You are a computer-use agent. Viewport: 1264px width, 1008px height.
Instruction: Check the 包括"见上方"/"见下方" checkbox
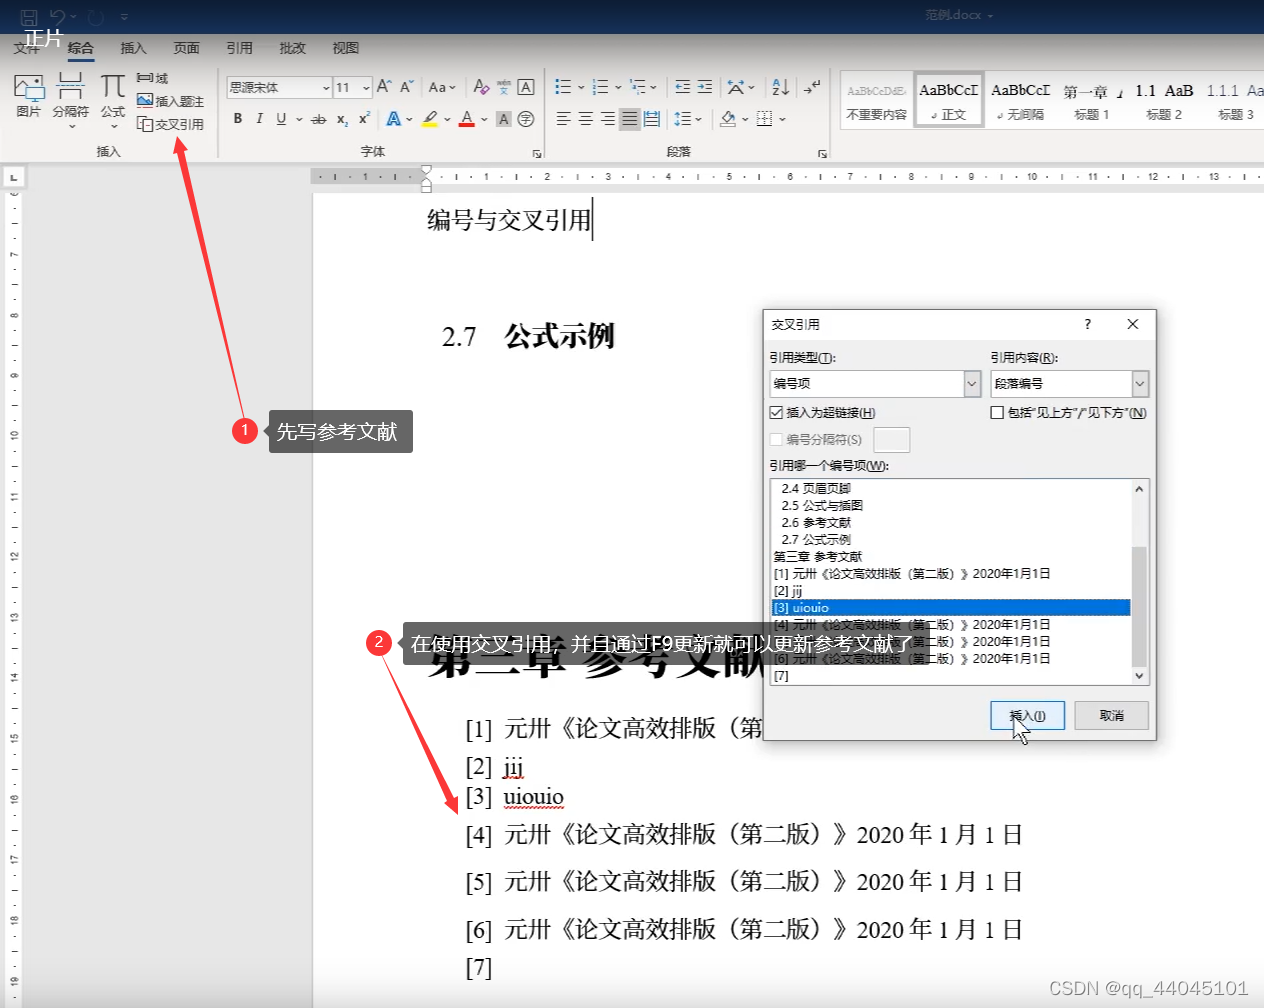pos(997,412)
